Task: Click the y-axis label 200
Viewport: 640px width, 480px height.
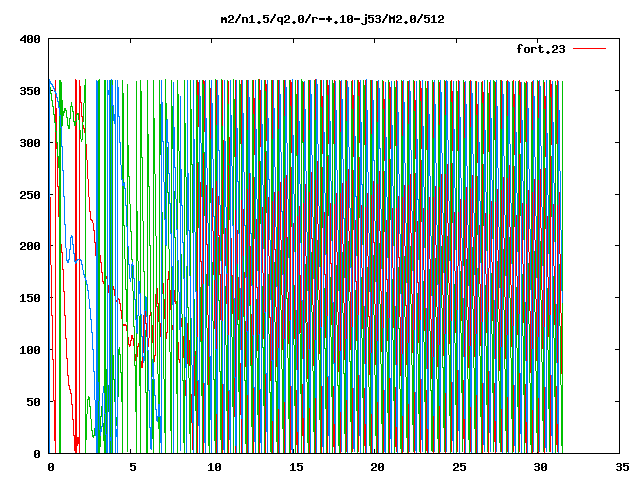Action: (30, 246)
